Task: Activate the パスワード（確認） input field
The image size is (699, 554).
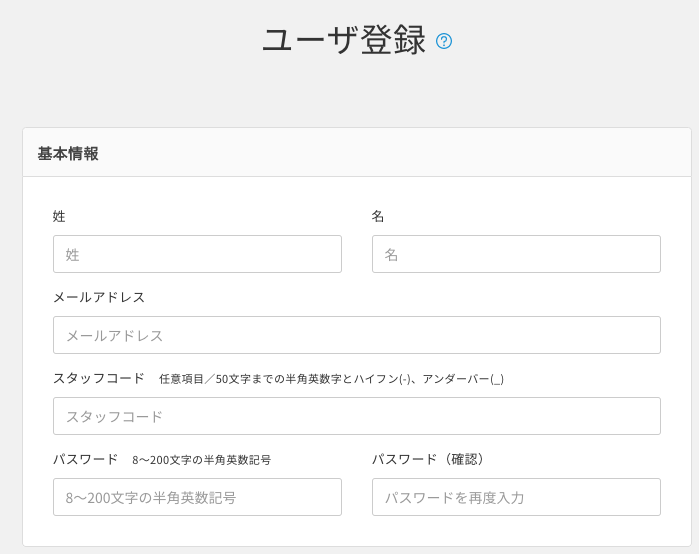Action: coord(516,497)
